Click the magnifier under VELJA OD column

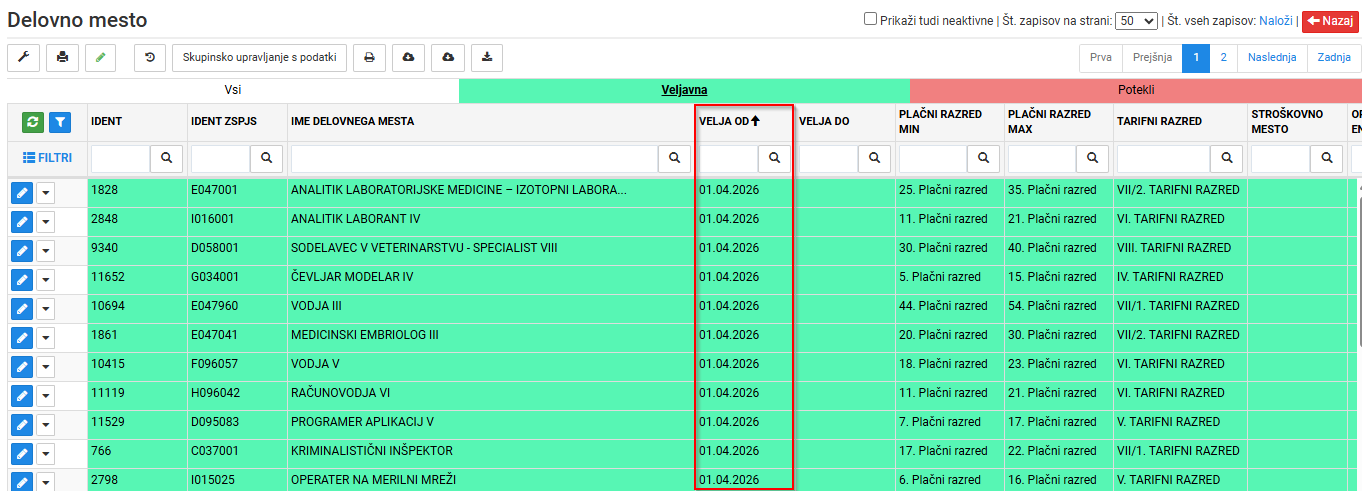tap(774, 158)
